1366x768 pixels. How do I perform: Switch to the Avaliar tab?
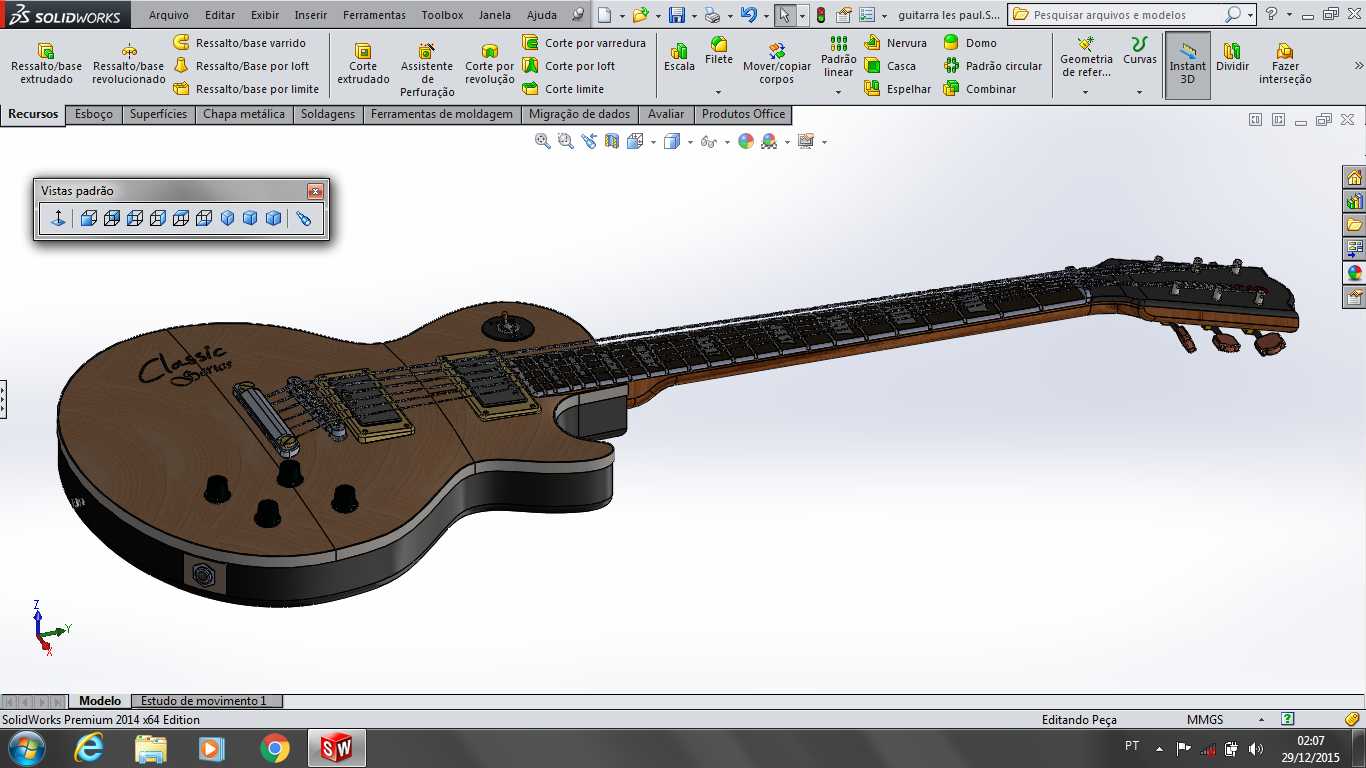click(x=666, y=114)
